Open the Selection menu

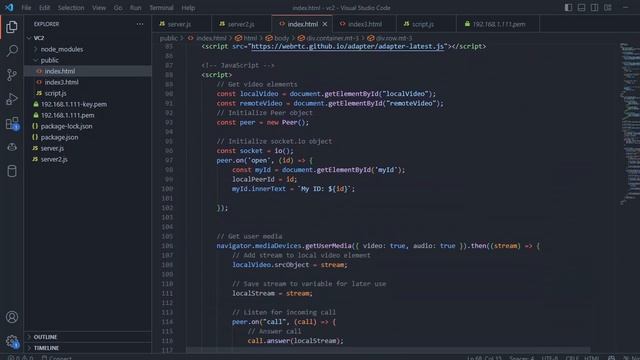pos(71,8)
